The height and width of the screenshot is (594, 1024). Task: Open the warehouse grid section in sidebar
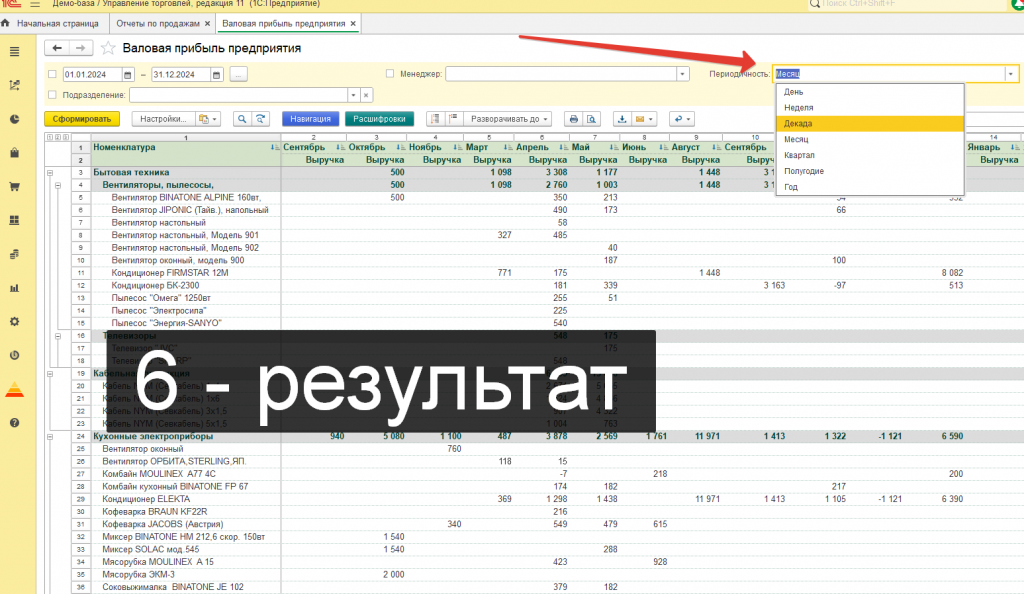[14, 221]
